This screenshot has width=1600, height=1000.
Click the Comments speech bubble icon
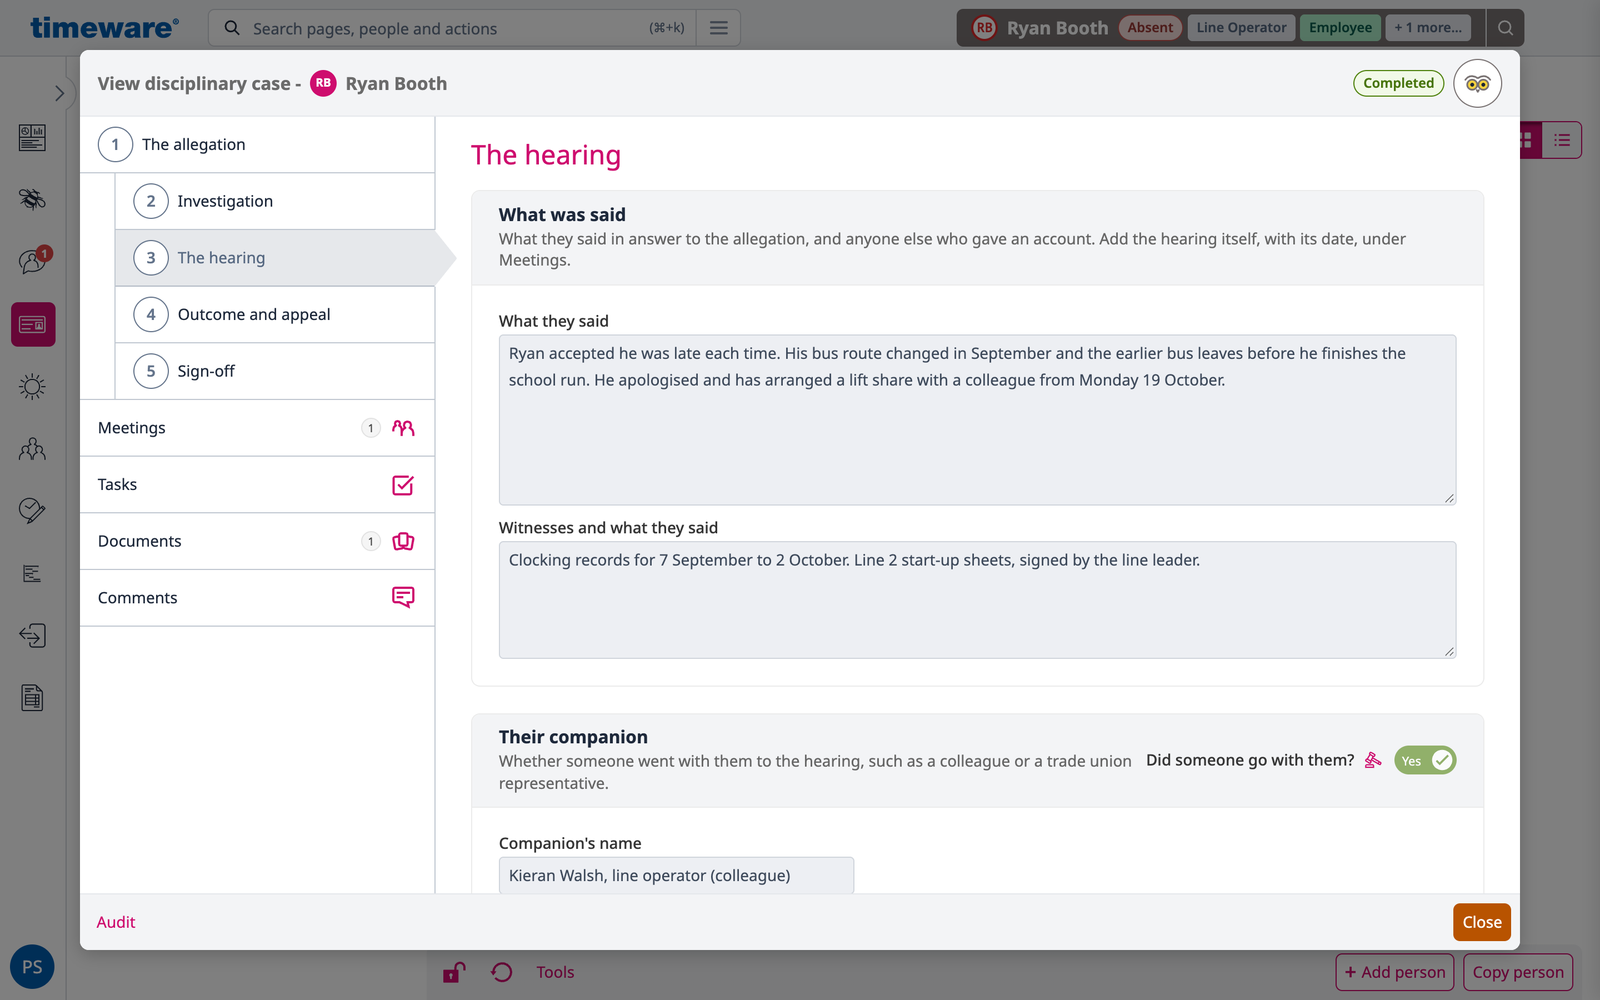click(x=403, y=597)
